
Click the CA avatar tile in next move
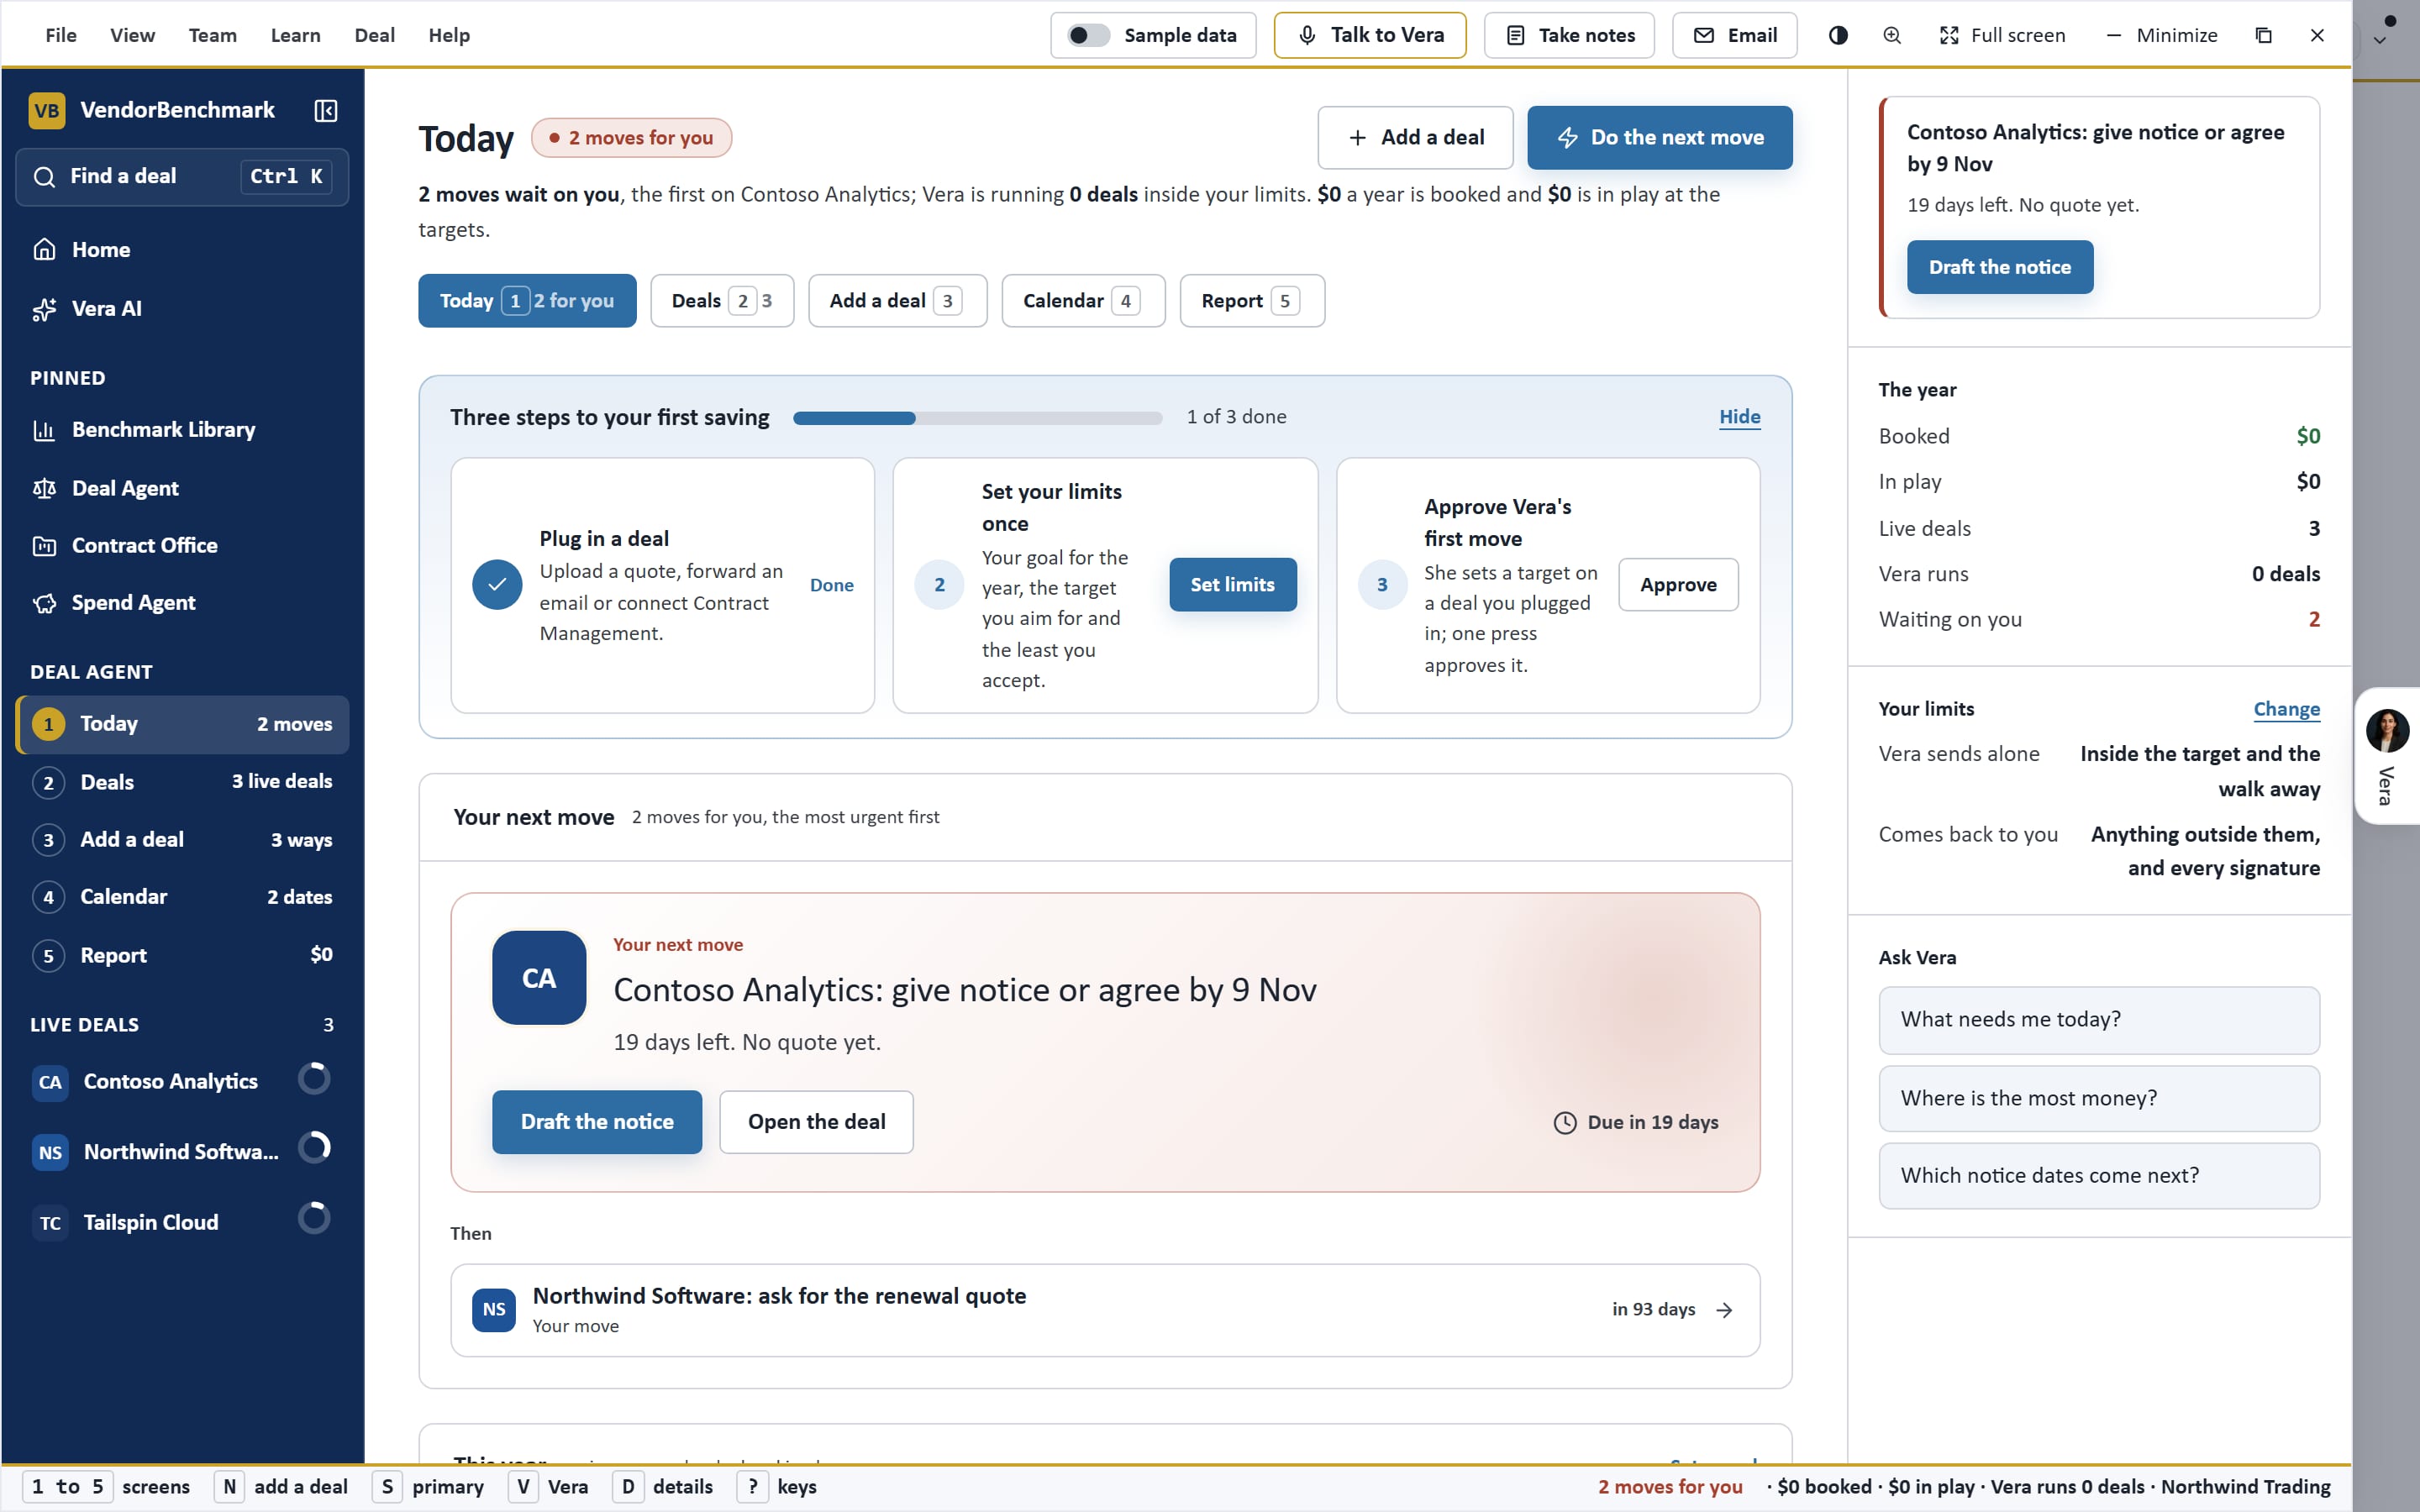539,978
